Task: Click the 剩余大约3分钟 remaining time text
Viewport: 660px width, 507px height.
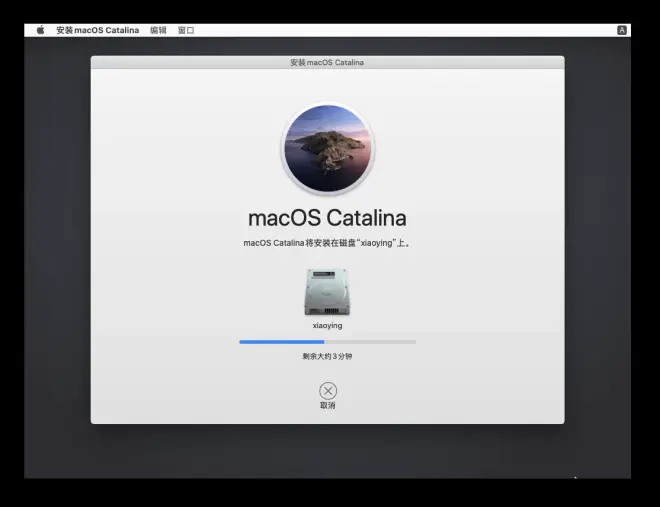Action: click(x=327, y=356)
